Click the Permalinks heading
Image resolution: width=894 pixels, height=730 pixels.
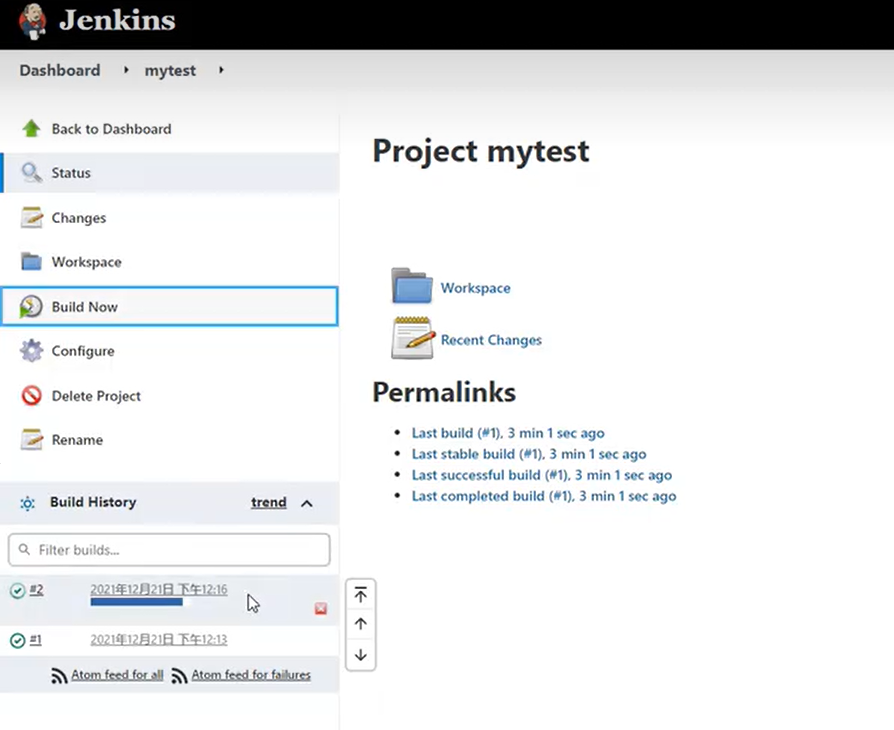[444, 392]
